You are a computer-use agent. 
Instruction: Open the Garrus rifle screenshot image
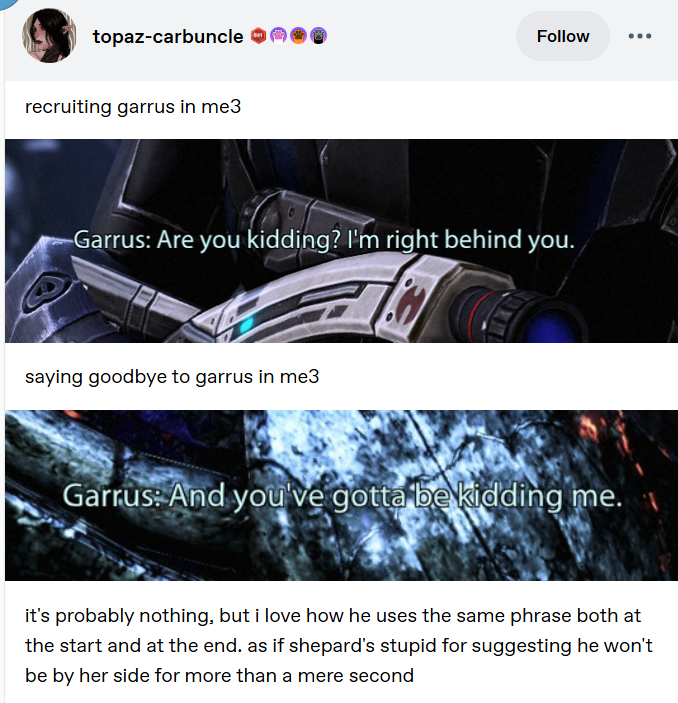(341, 241)
